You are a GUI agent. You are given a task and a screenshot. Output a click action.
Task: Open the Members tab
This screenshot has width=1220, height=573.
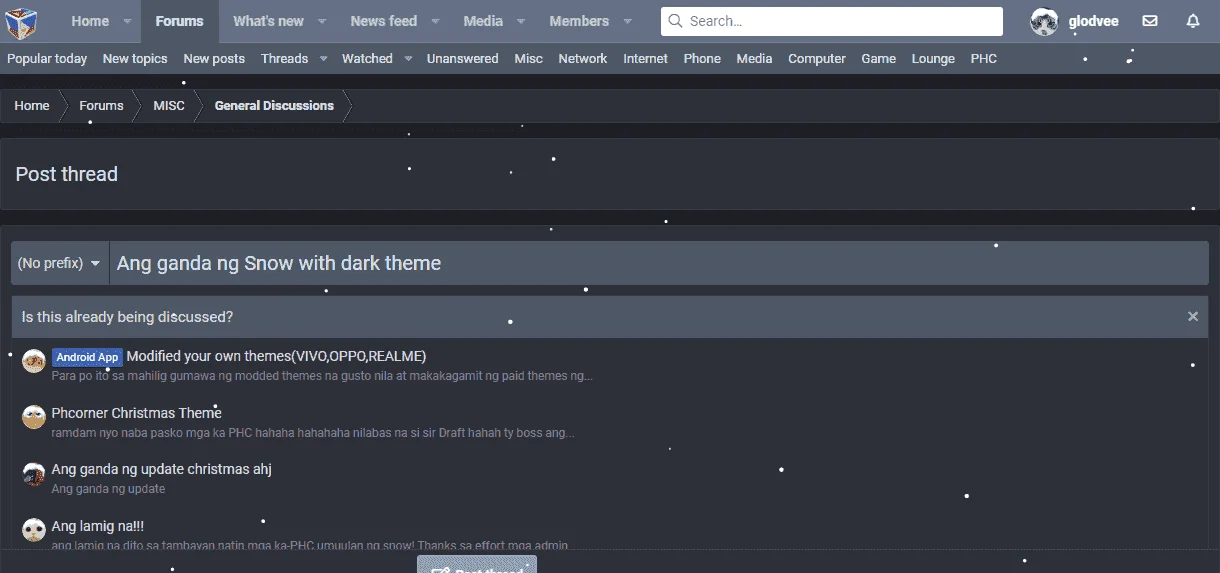click(579, 21)
